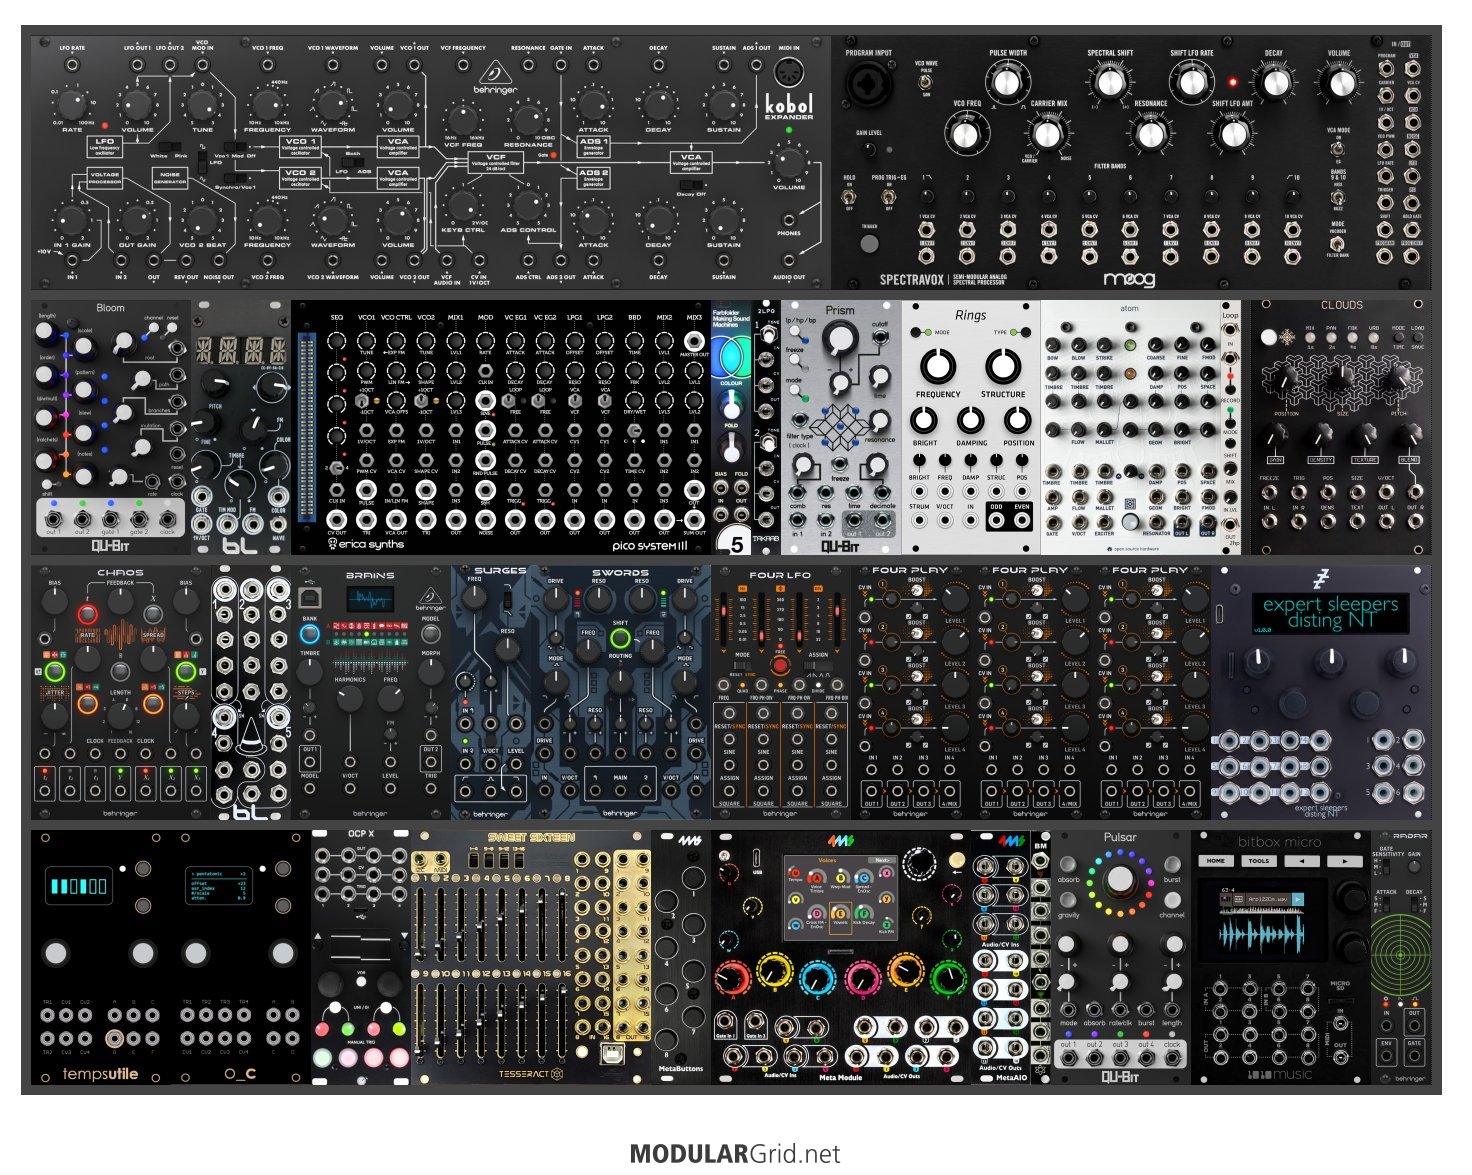
Task: Click the 'tempsutile' label
Action: click(x=100, y=1075)
